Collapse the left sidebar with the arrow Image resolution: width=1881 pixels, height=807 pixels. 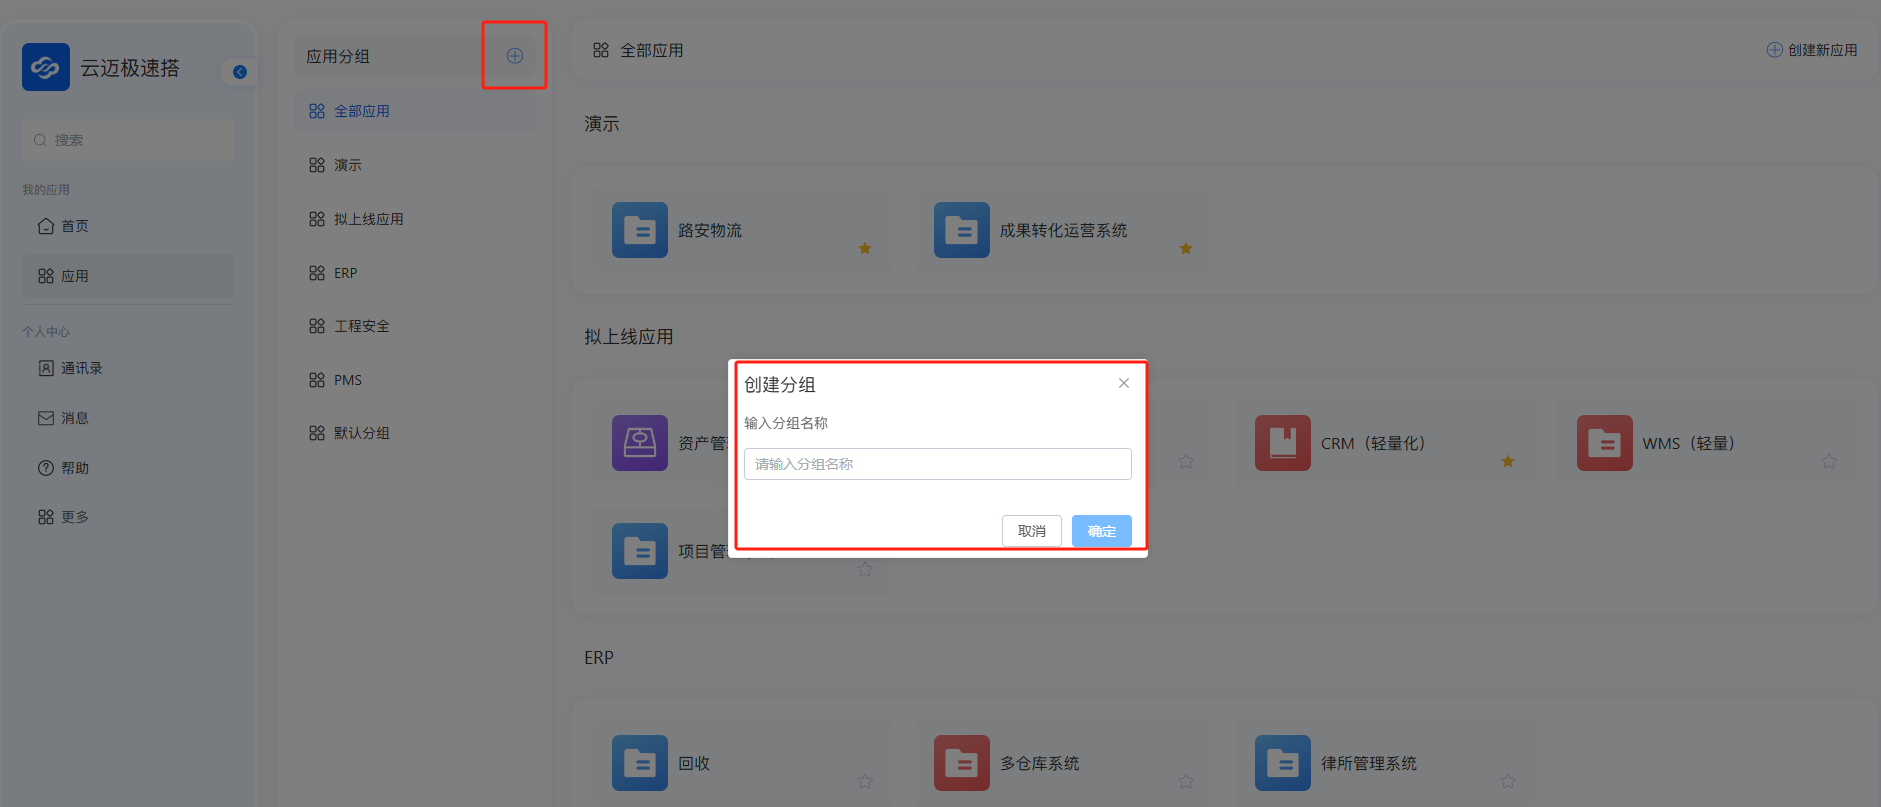[x=240, y=72]
